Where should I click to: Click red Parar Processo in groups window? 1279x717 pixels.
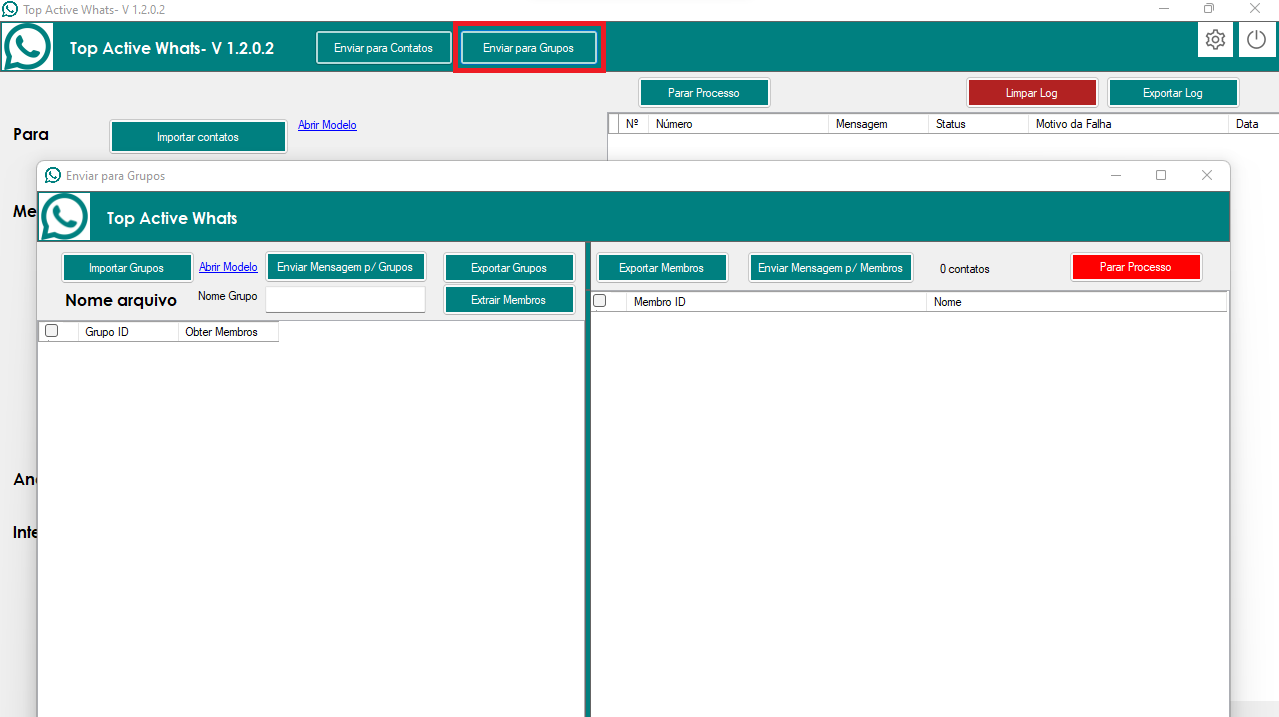[x=1136, y=267]
